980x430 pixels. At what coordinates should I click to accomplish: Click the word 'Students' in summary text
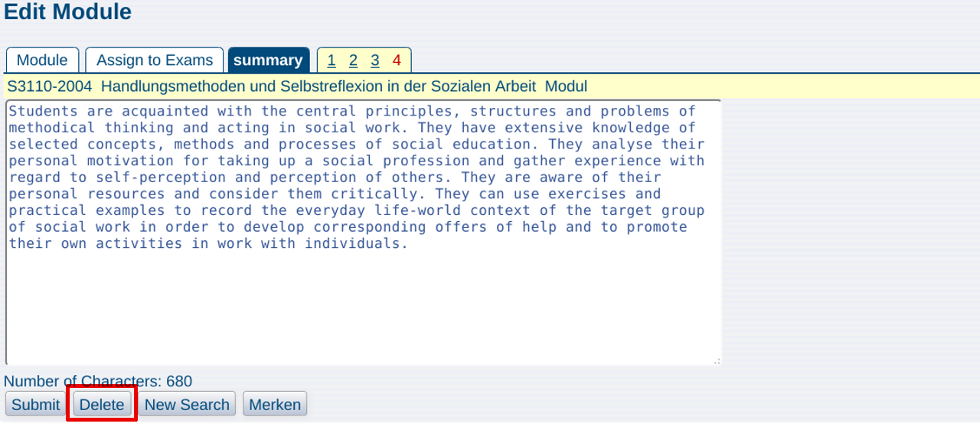43,111
